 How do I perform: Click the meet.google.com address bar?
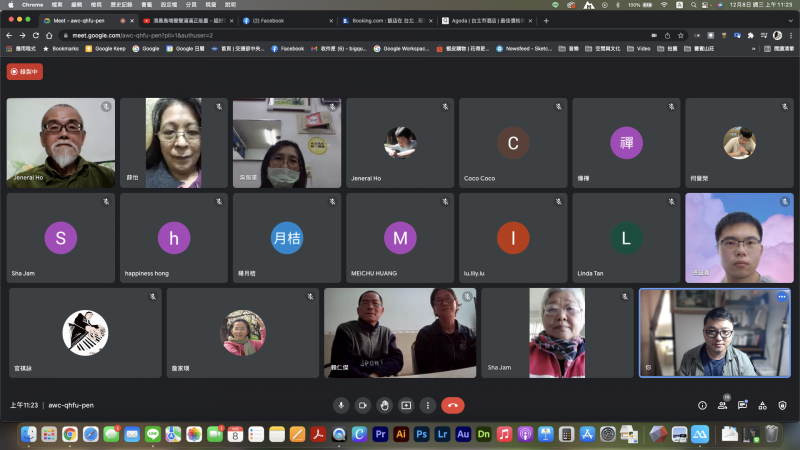pyautogui.click(x=300, y=34)
